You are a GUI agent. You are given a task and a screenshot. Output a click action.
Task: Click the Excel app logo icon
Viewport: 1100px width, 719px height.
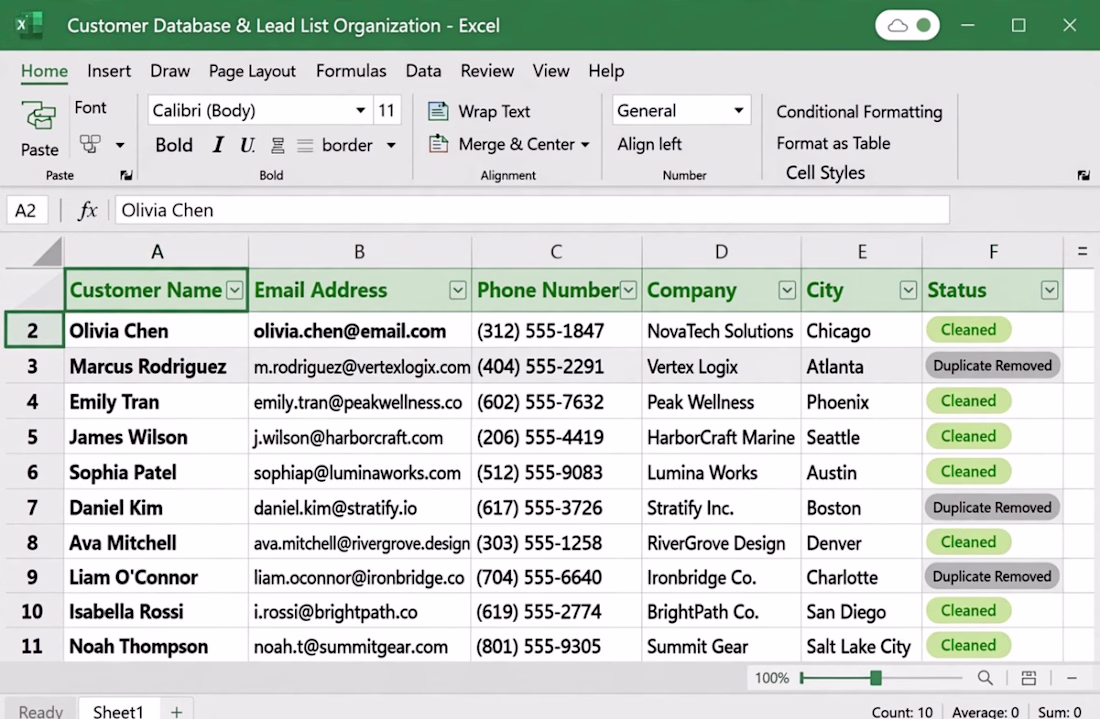point(28,25)
